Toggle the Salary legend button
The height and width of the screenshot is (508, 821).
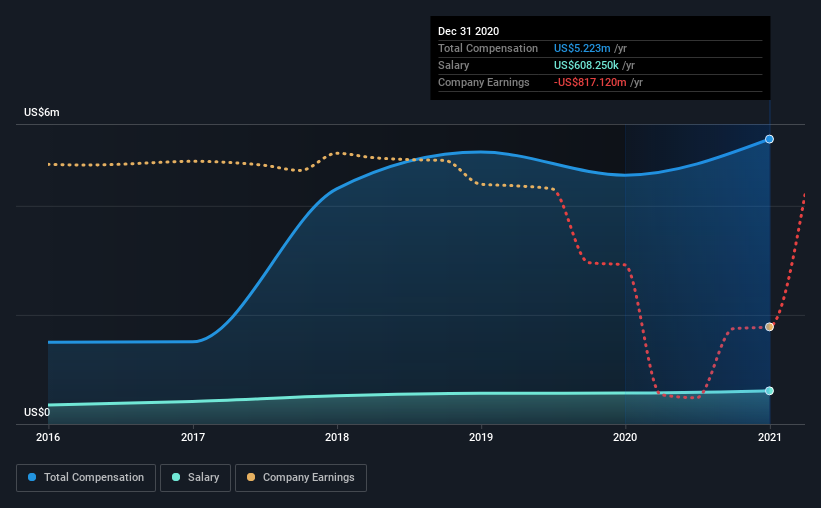pyautogui.click(x=195, y=478)
